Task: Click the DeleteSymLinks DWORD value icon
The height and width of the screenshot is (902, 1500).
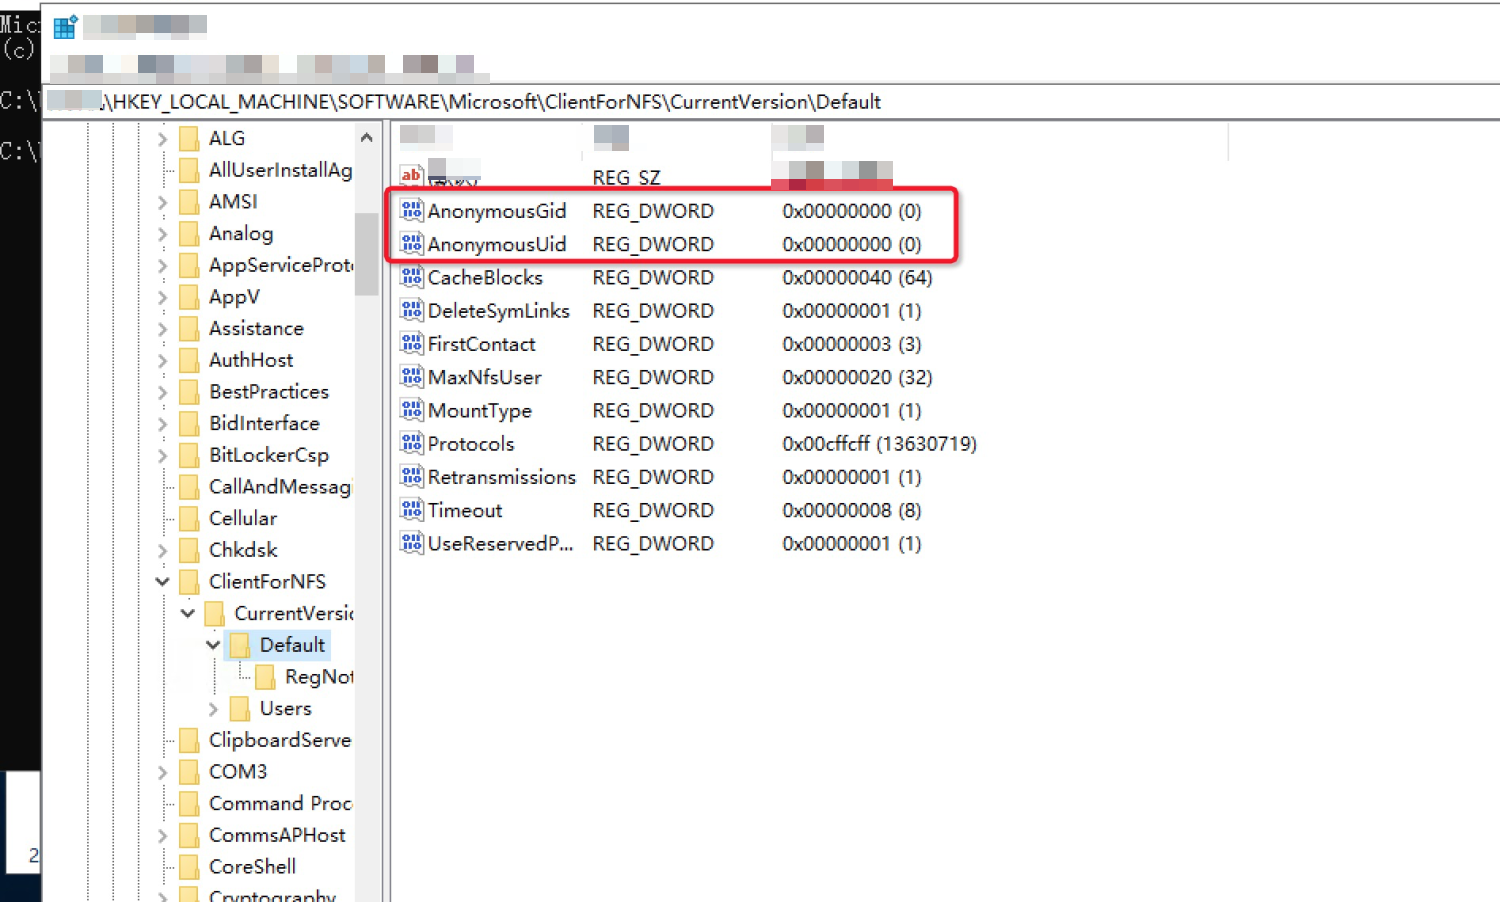Action: coord(411,310)
